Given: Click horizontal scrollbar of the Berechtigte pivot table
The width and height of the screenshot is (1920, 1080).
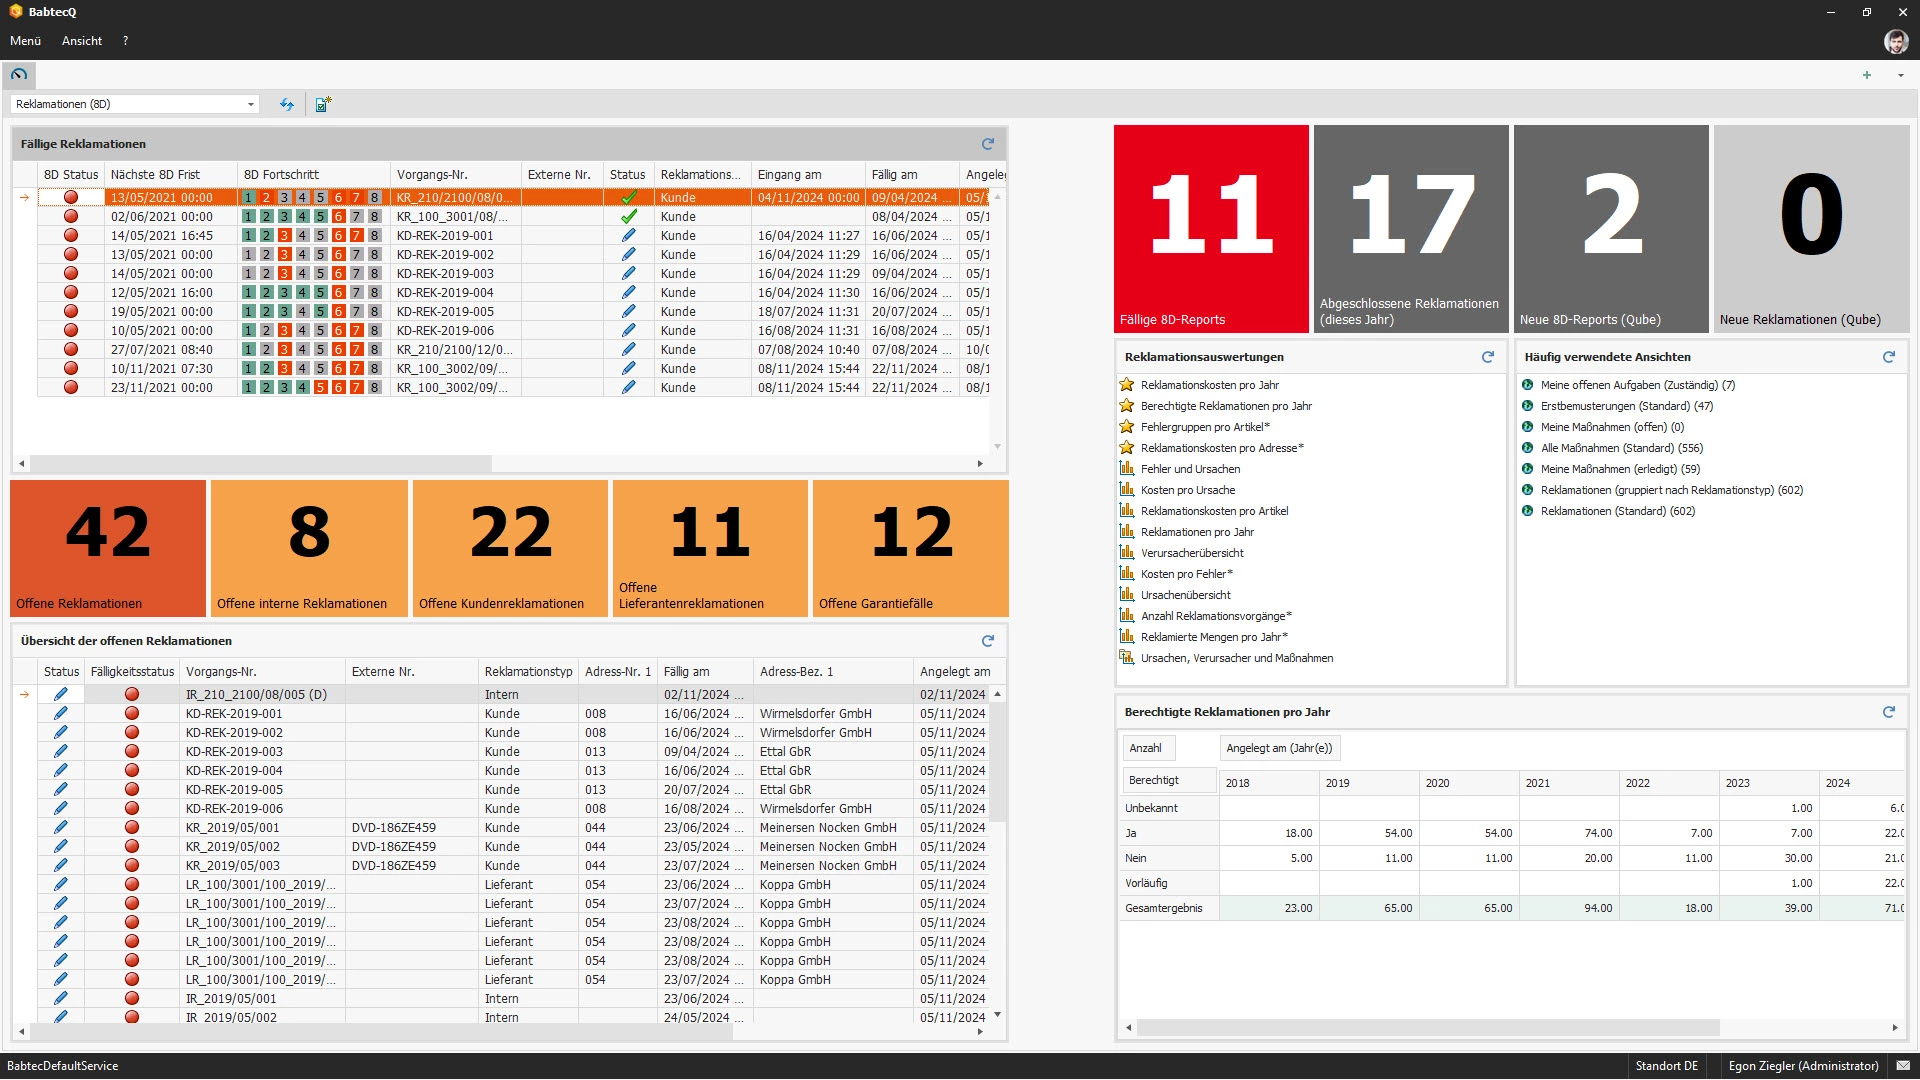Looking at the screenshot, I should 1428,1028.
